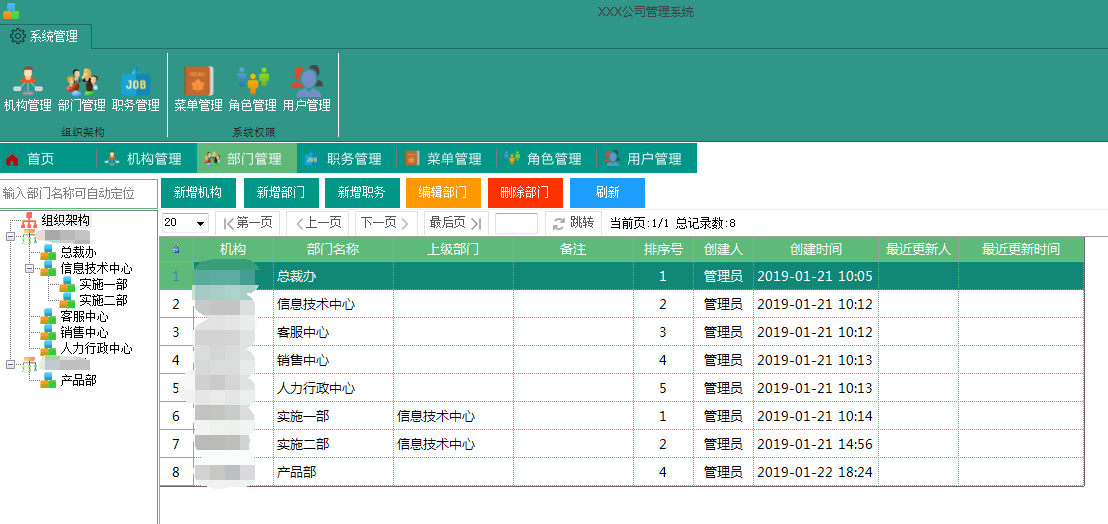The width and height of the screenshot is (1108, 524).
Task: Click the 总裁办 tree node icon
Action: pyautogui.click(x=48, y=252)
